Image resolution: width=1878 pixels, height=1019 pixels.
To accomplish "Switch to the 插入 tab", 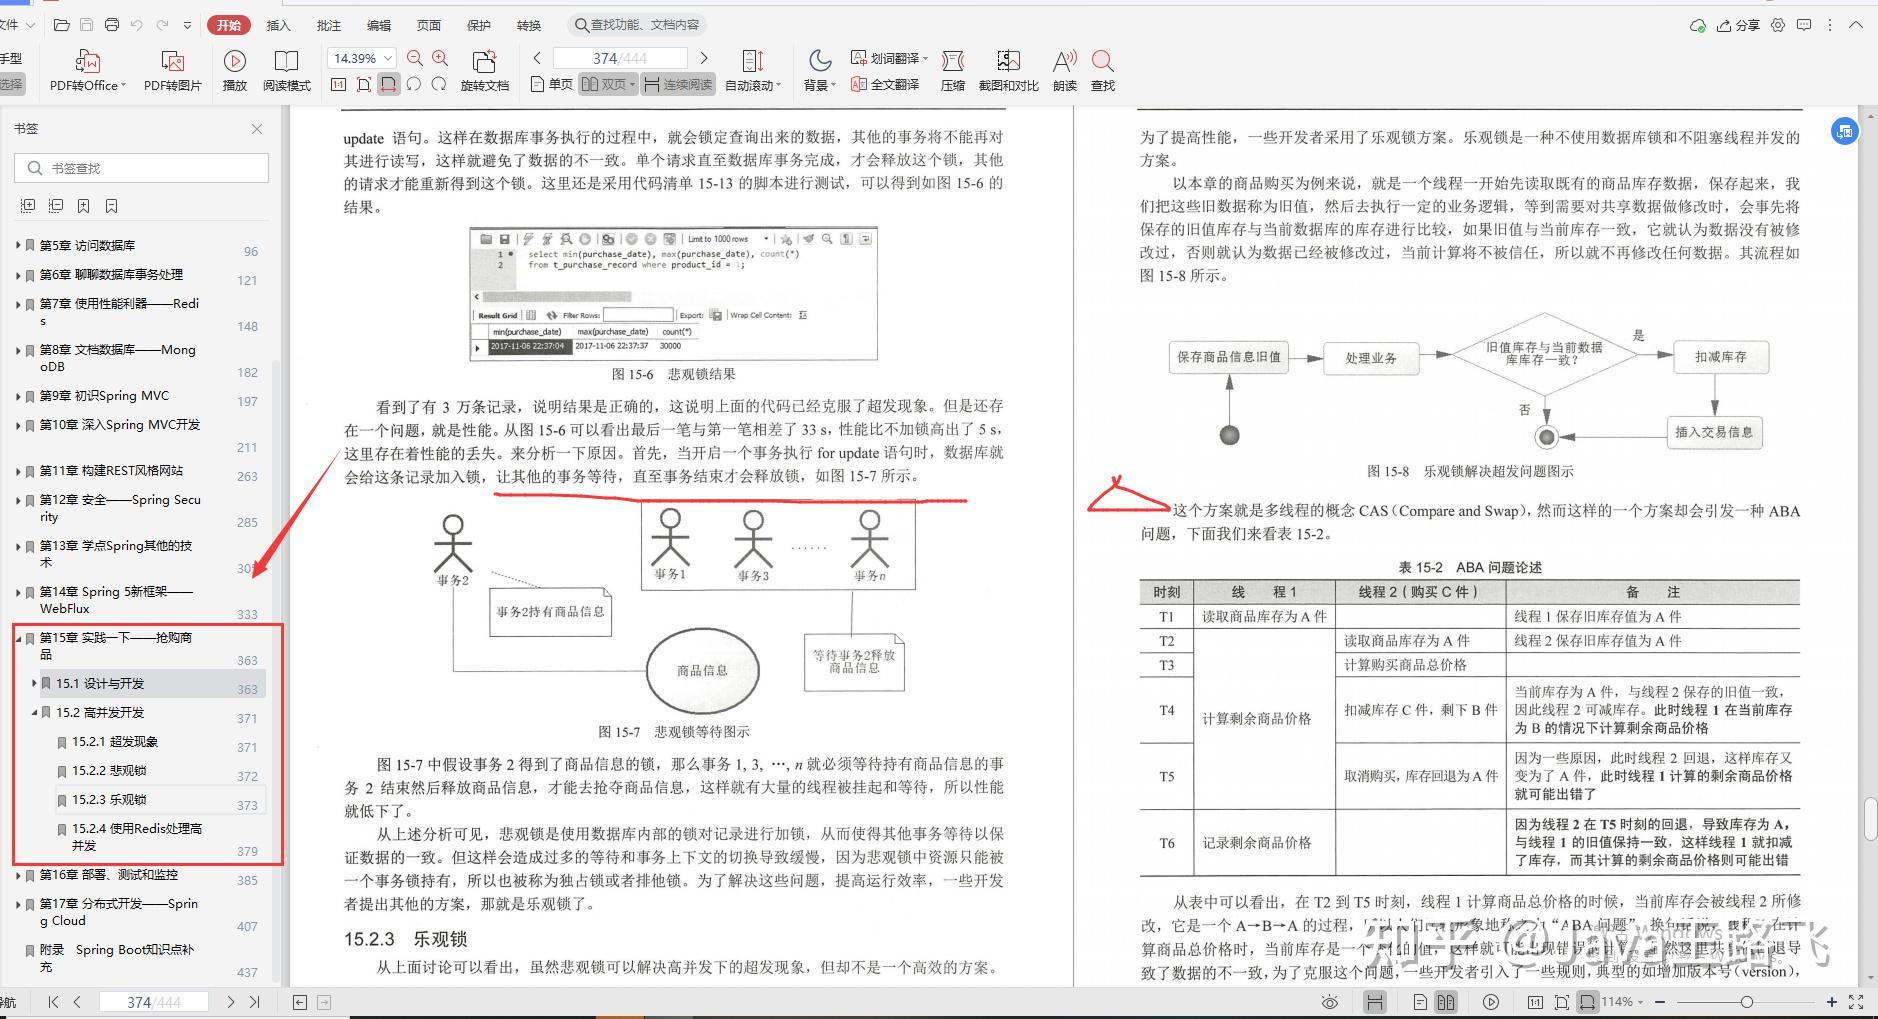I will point(279,25).
